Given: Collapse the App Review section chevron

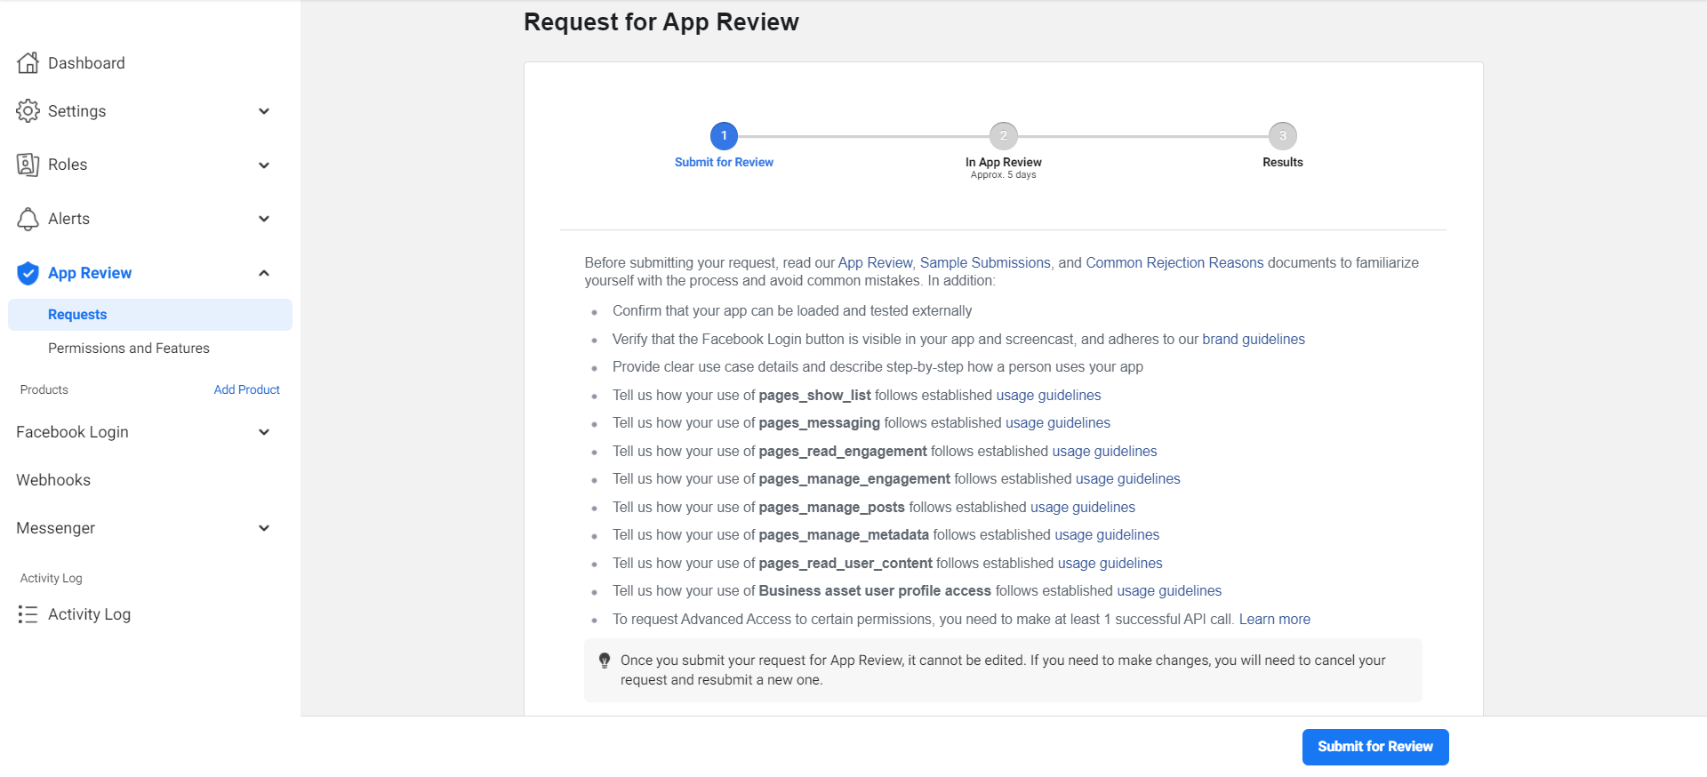Looking at the screenshot, I should click(x=264, y=273).
